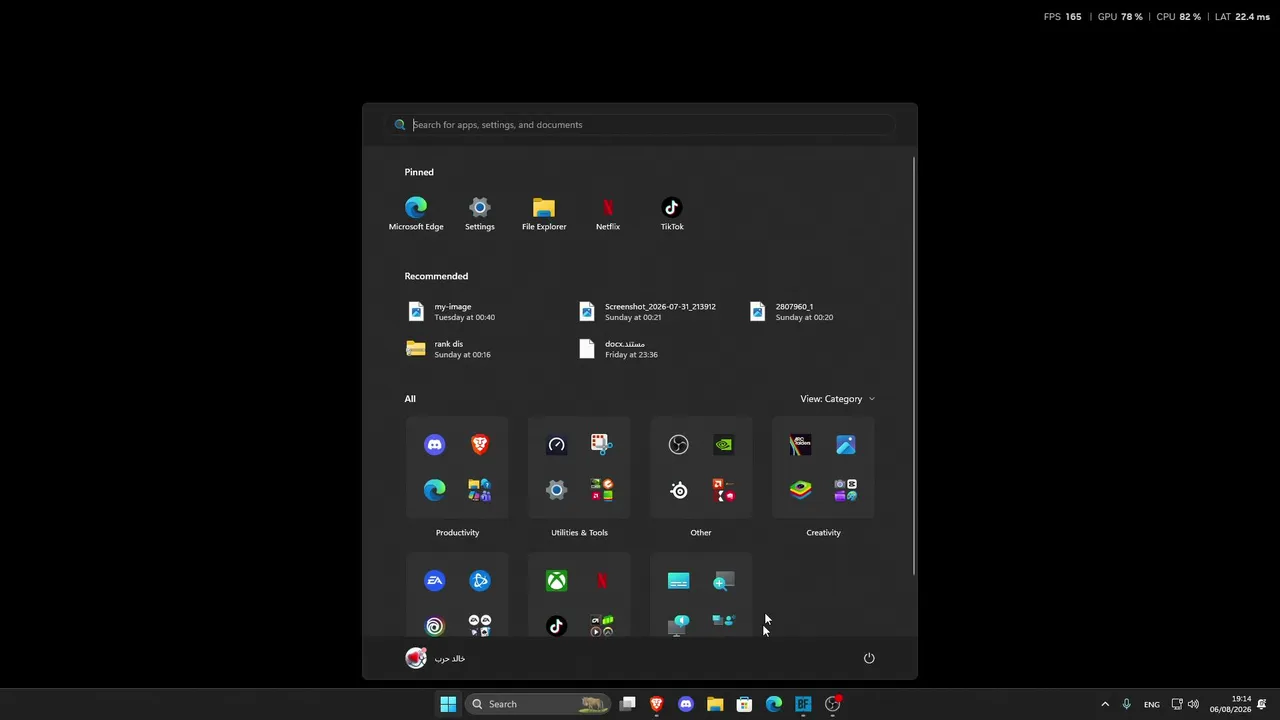The width and height of the screenshot is (1280, 720).
Task: Open the pinned Microsoft Edge app
Action: [416, 213]
